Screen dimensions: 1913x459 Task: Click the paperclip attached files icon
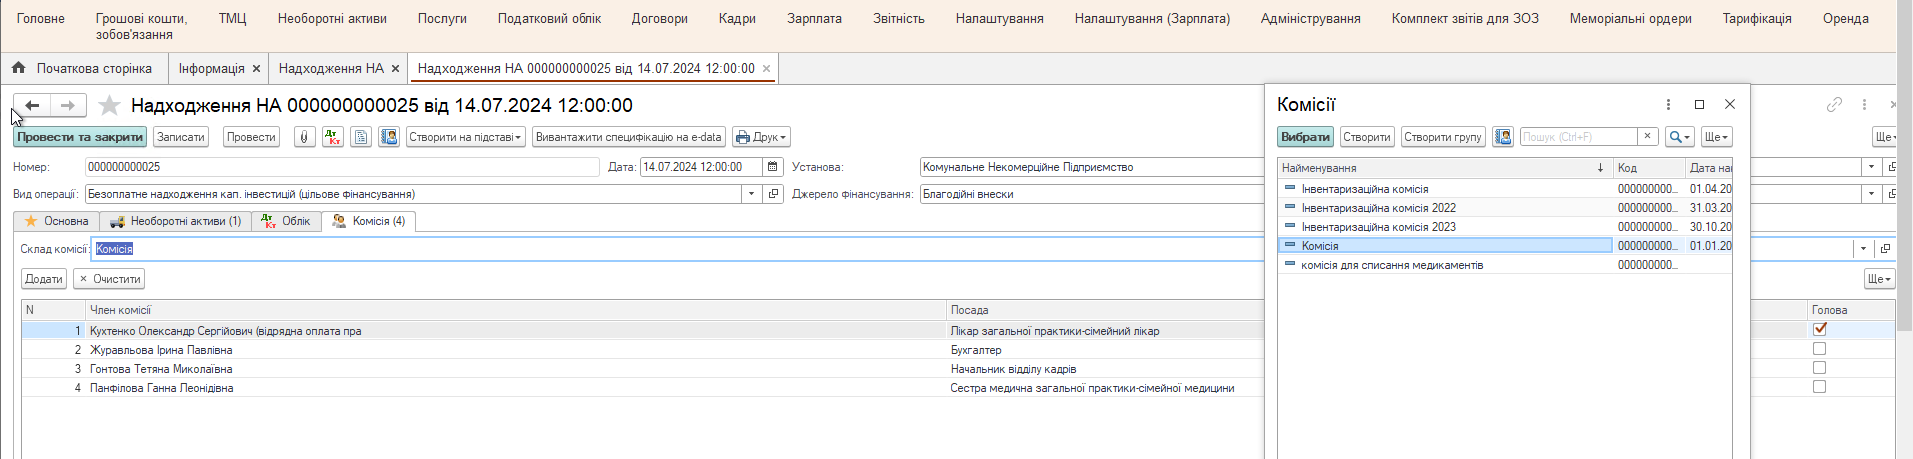[x=305, y=137]
